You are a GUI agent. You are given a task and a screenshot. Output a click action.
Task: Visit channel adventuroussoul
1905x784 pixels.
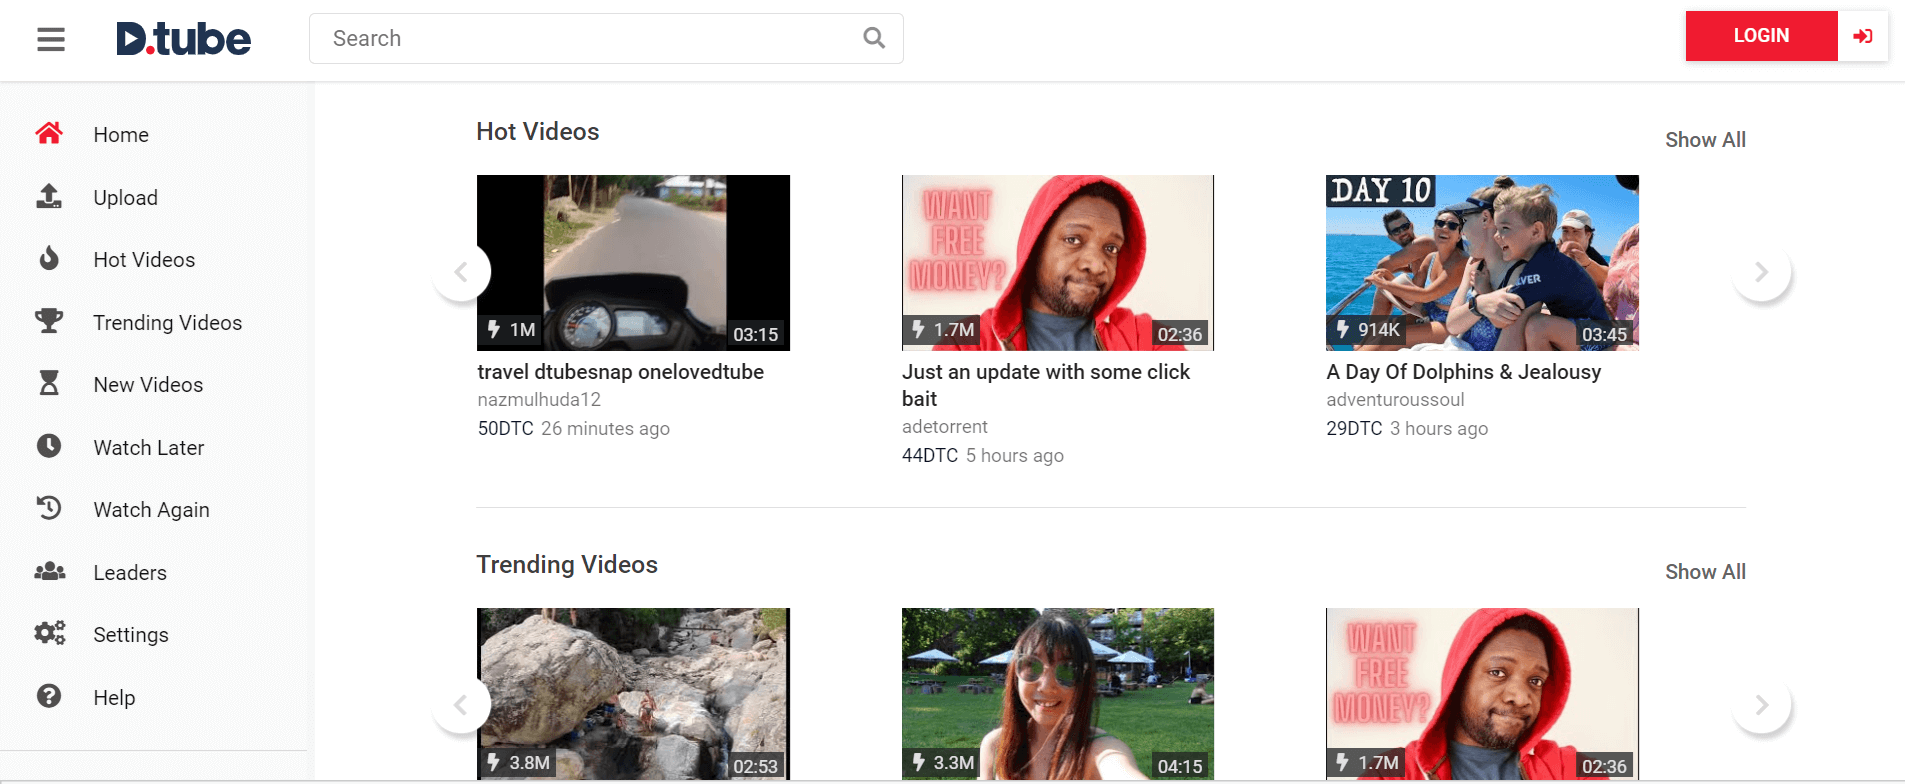tap(1395, 400)
